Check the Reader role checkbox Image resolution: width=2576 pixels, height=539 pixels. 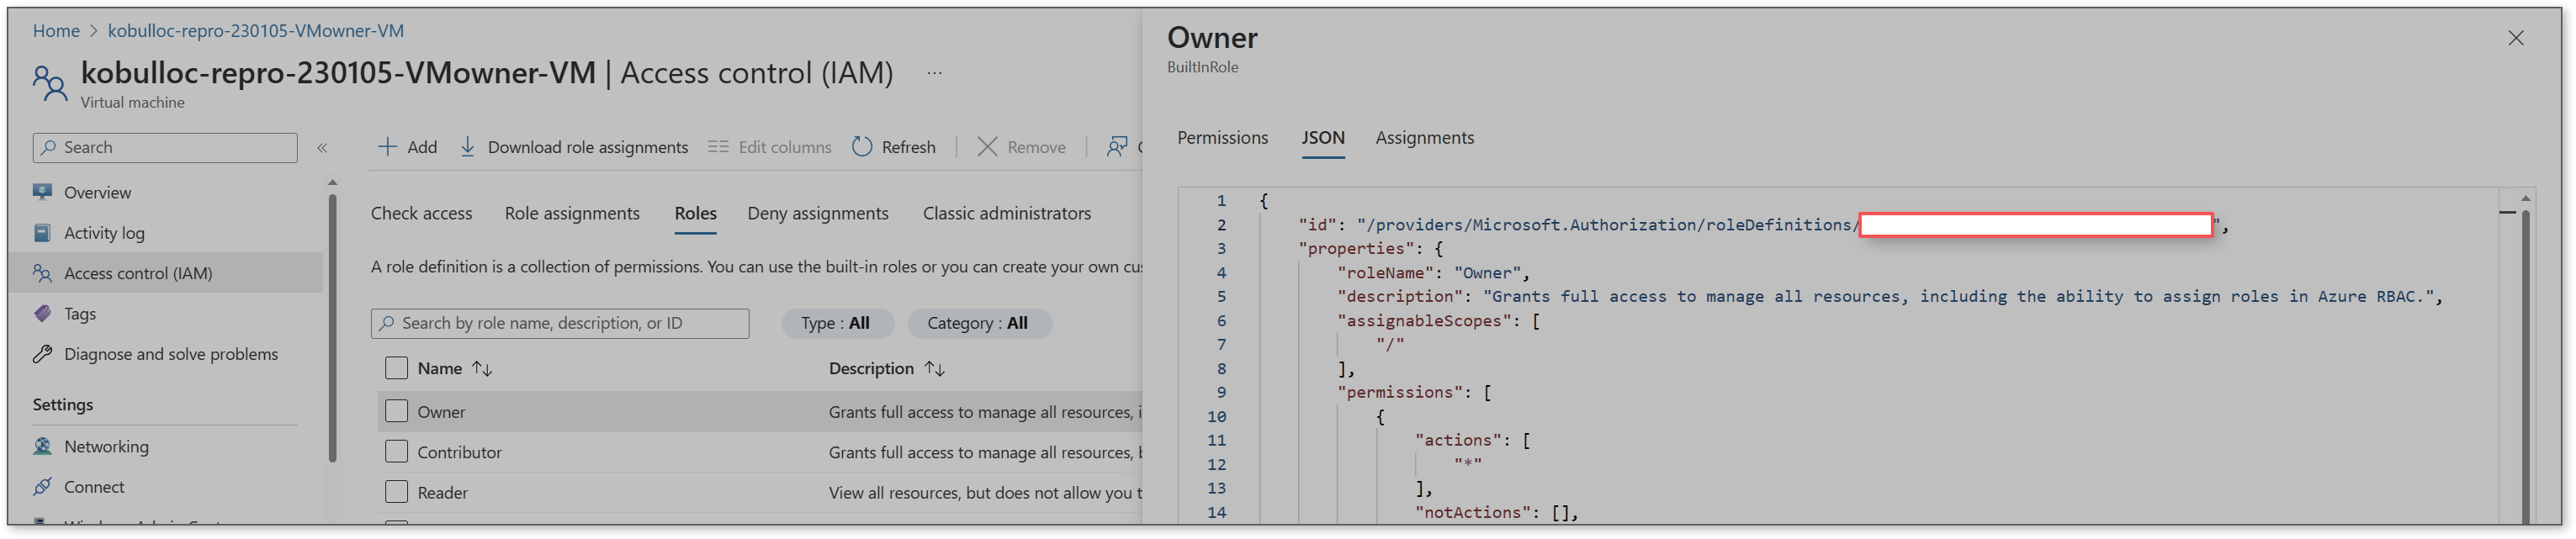(396, 493)
